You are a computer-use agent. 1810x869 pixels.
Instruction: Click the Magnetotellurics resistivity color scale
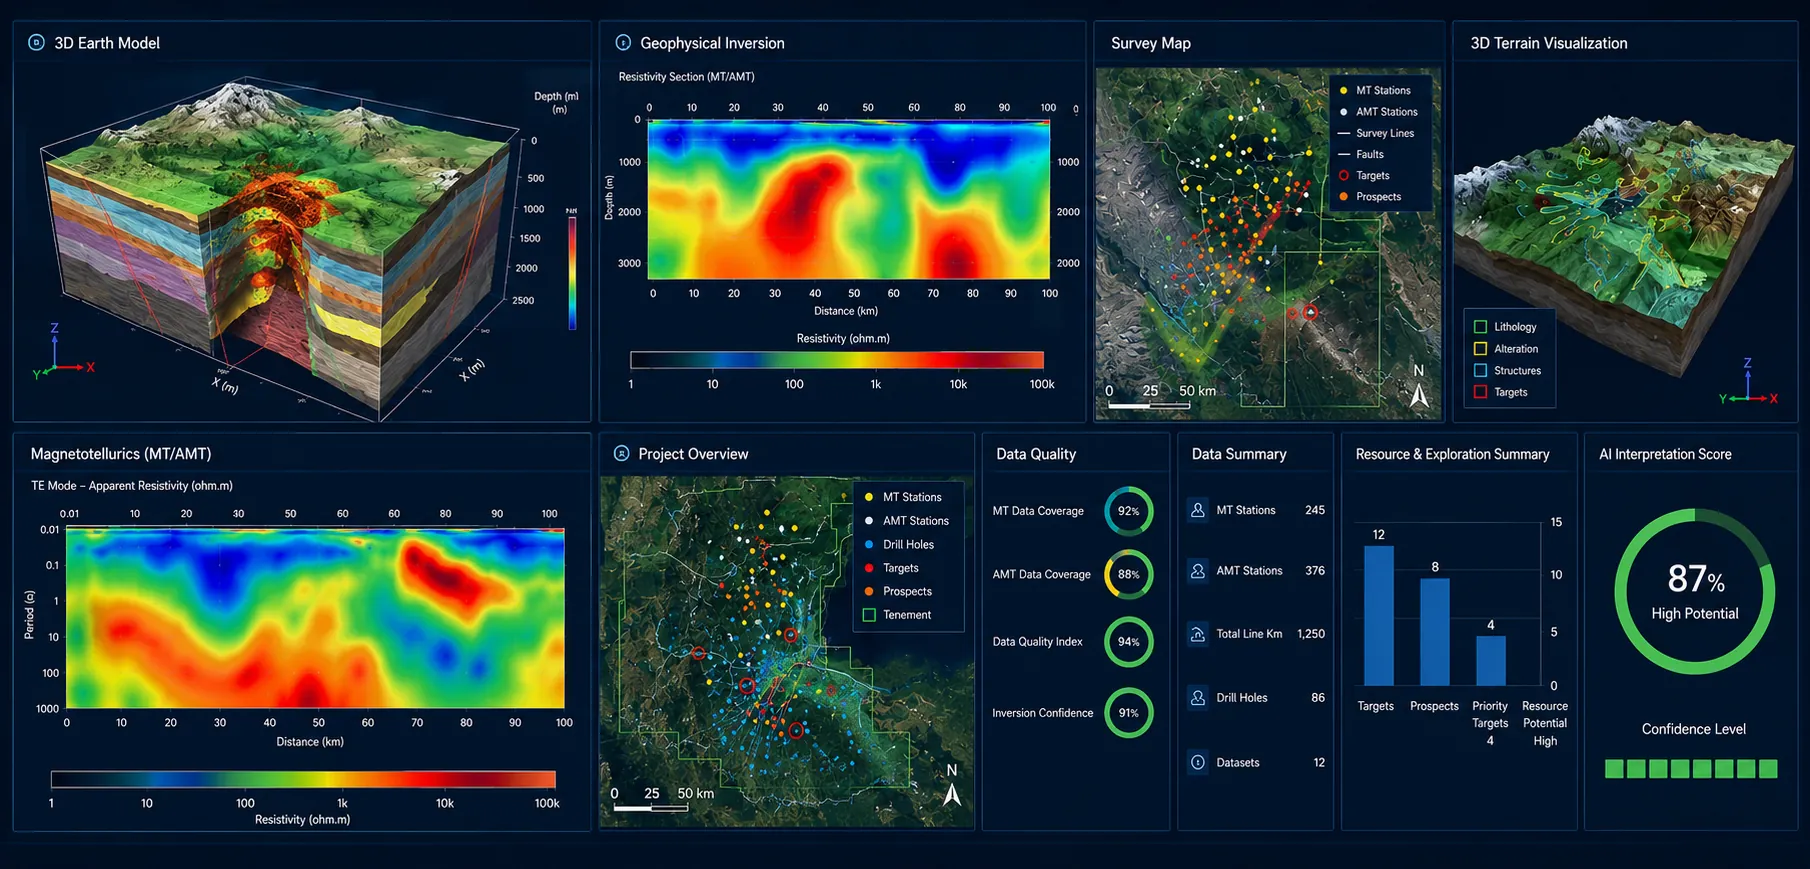click(x=303, y=780)
